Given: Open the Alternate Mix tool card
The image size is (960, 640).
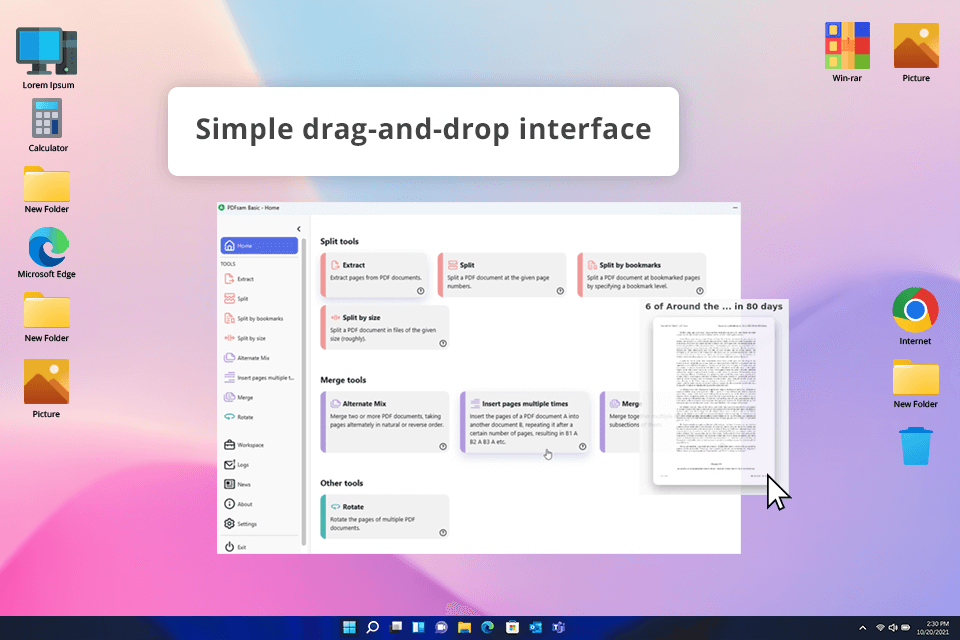Looking at the screenshot, I should click(384, 422).
